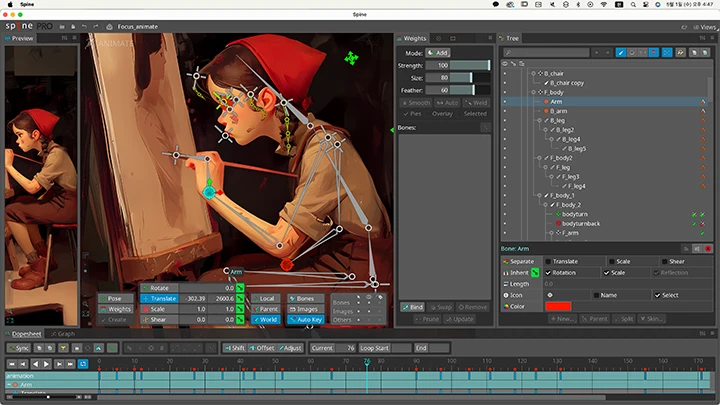Image resolution: width=720 pixels, height=405 pixels.
Task: Open the Views menu at top right
Action: click(x=704, y=27)
